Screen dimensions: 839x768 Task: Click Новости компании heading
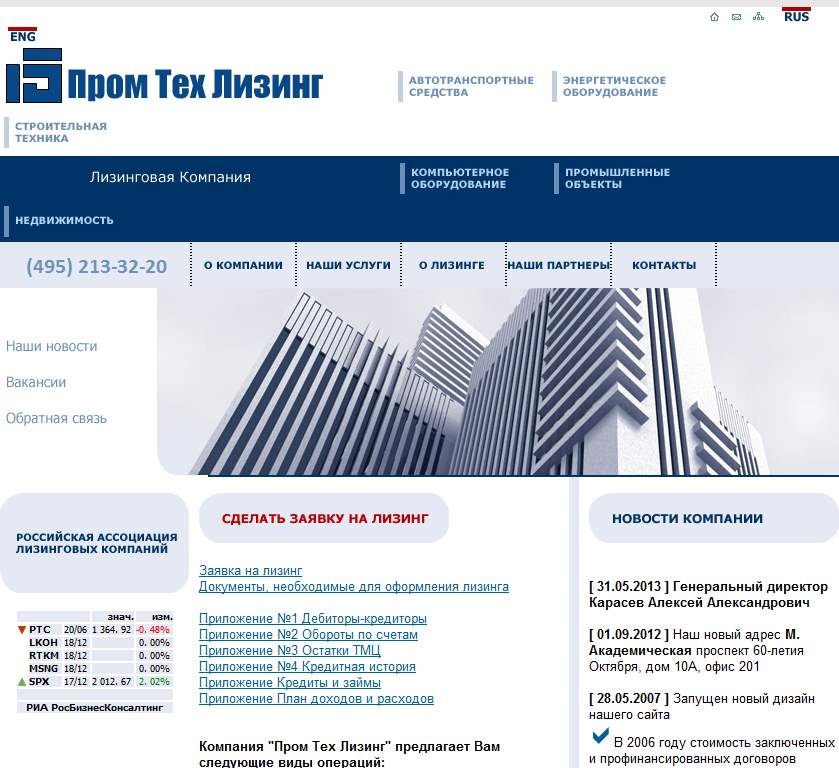click(x=687, y=518)
